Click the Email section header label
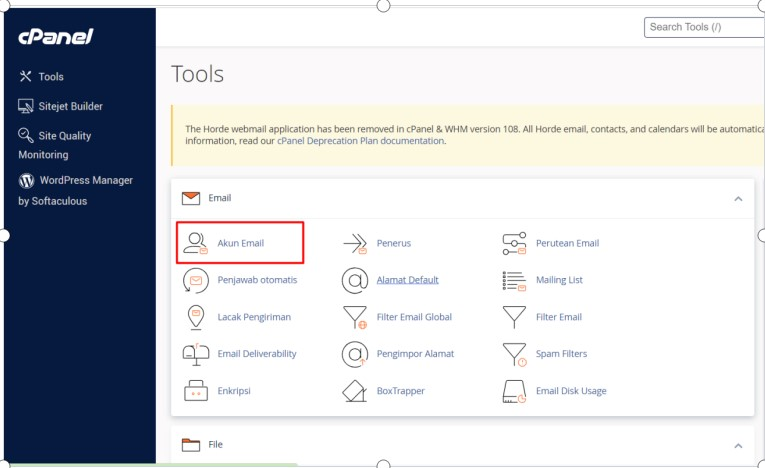This screenshot has width=765, height=468. coord(220,198)
